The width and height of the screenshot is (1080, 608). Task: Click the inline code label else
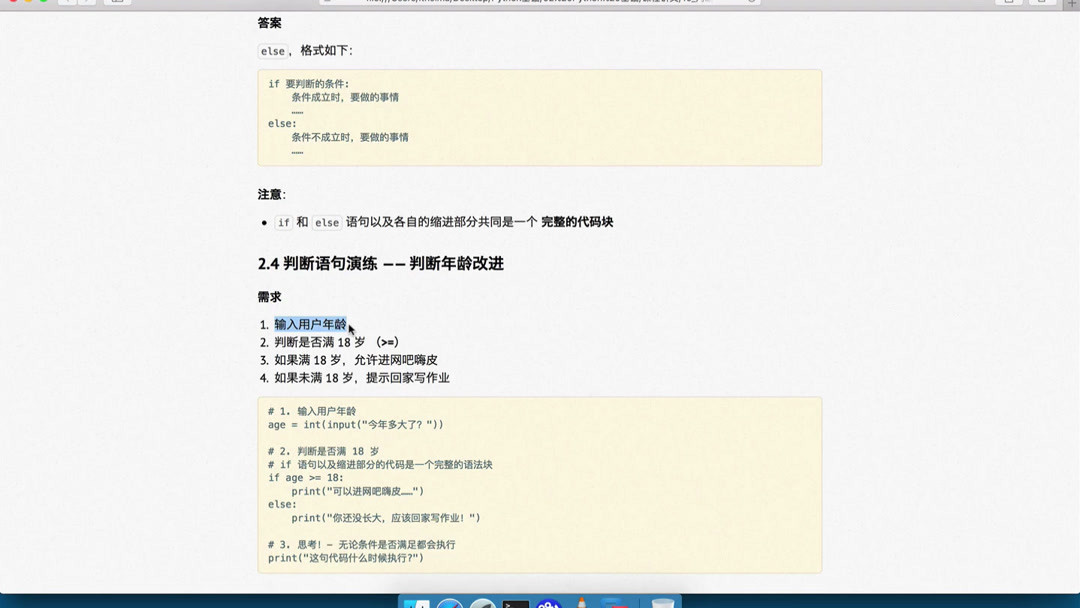tap(271, 51)
